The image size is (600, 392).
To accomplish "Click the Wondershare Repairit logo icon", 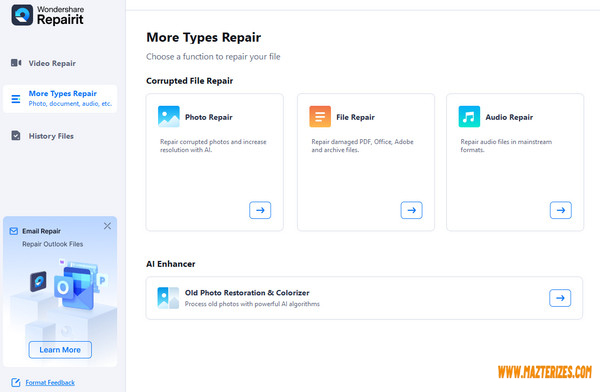I will [x=22, y=15].
